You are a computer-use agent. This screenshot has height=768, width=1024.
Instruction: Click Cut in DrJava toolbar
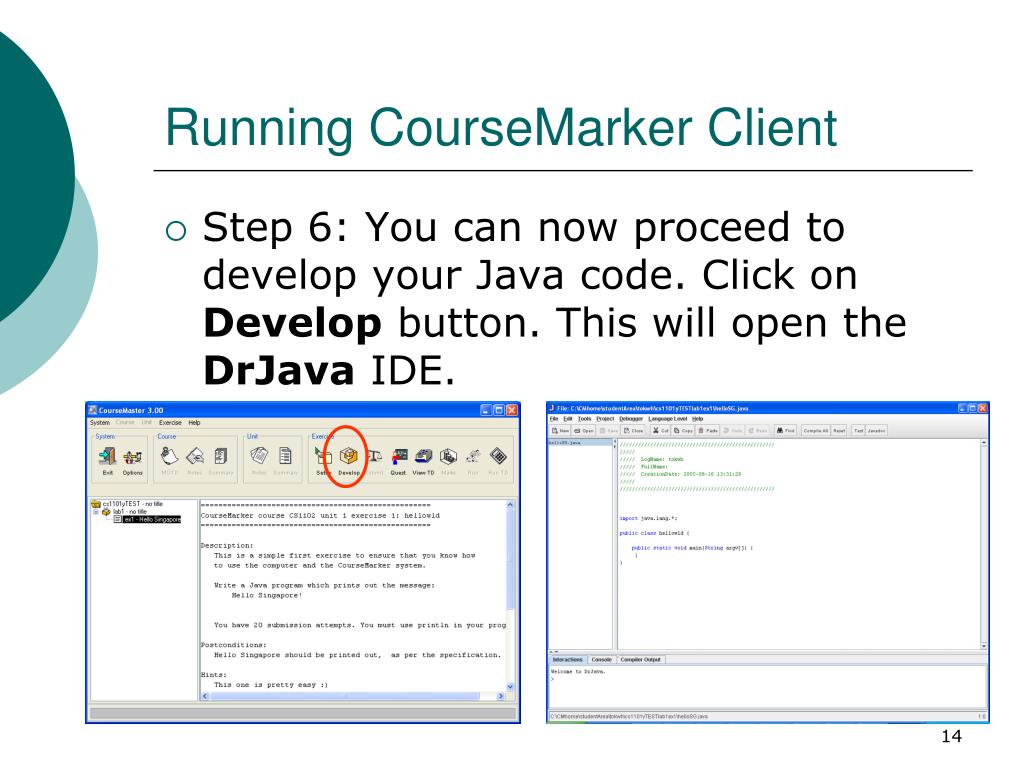point(660,430)
